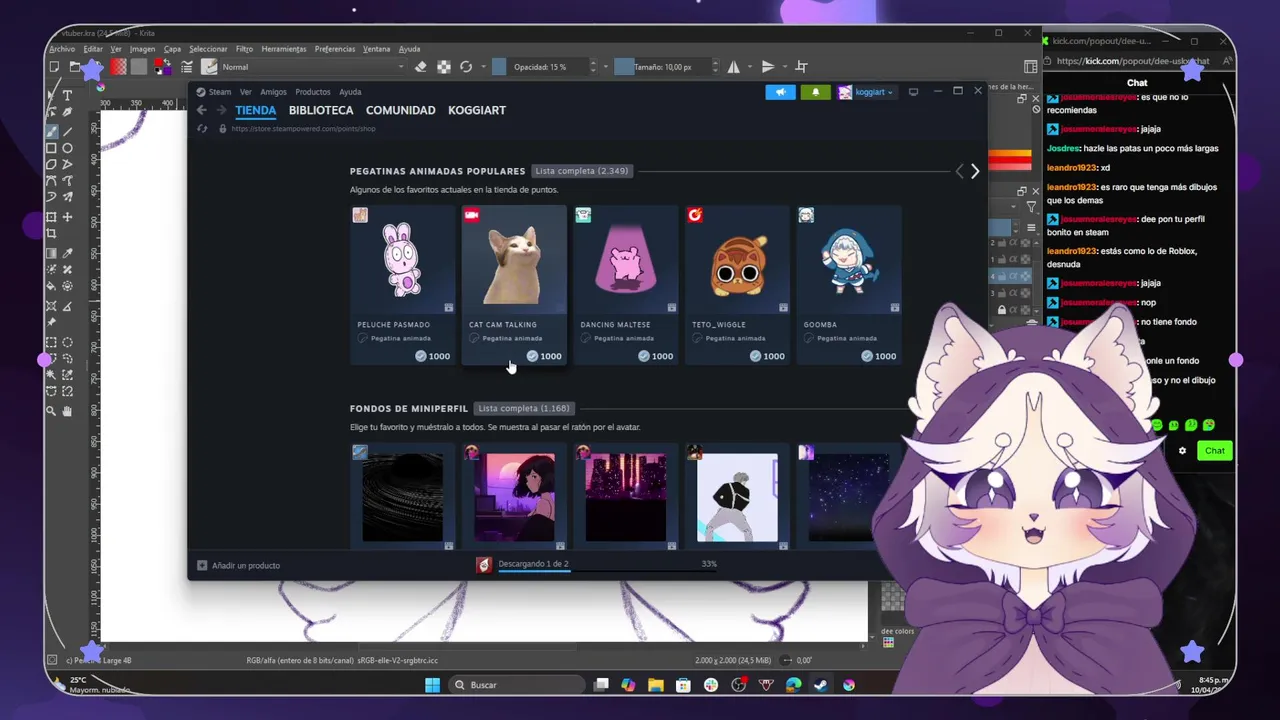Switch to Steam BIBLIOTECA tab

(x=321, y=110)
